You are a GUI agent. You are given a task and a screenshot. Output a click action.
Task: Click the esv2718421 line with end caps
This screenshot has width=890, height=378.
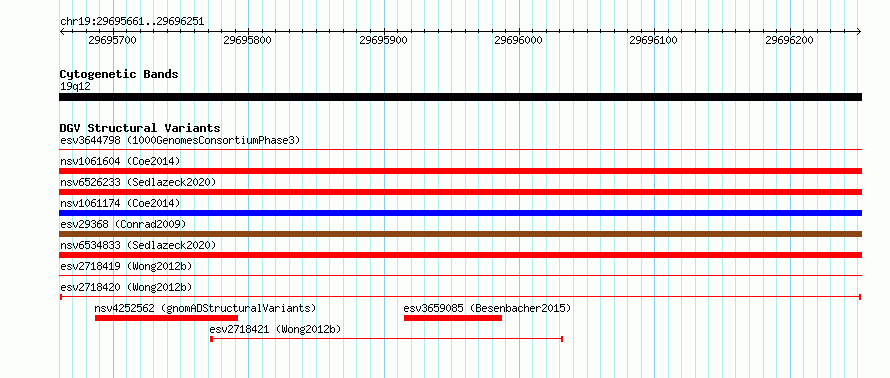[387, 339]
